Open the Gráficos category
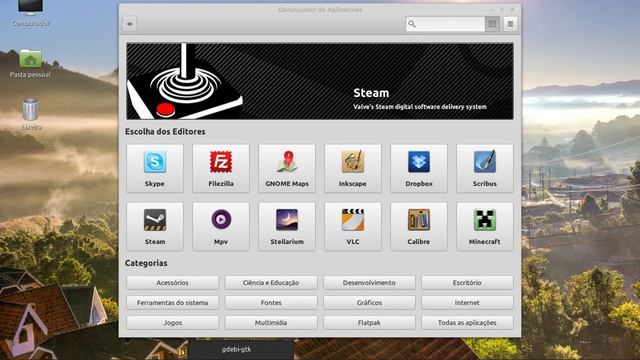Image resolution: width=640 pixels, height=360 pixels. [369, 302]
